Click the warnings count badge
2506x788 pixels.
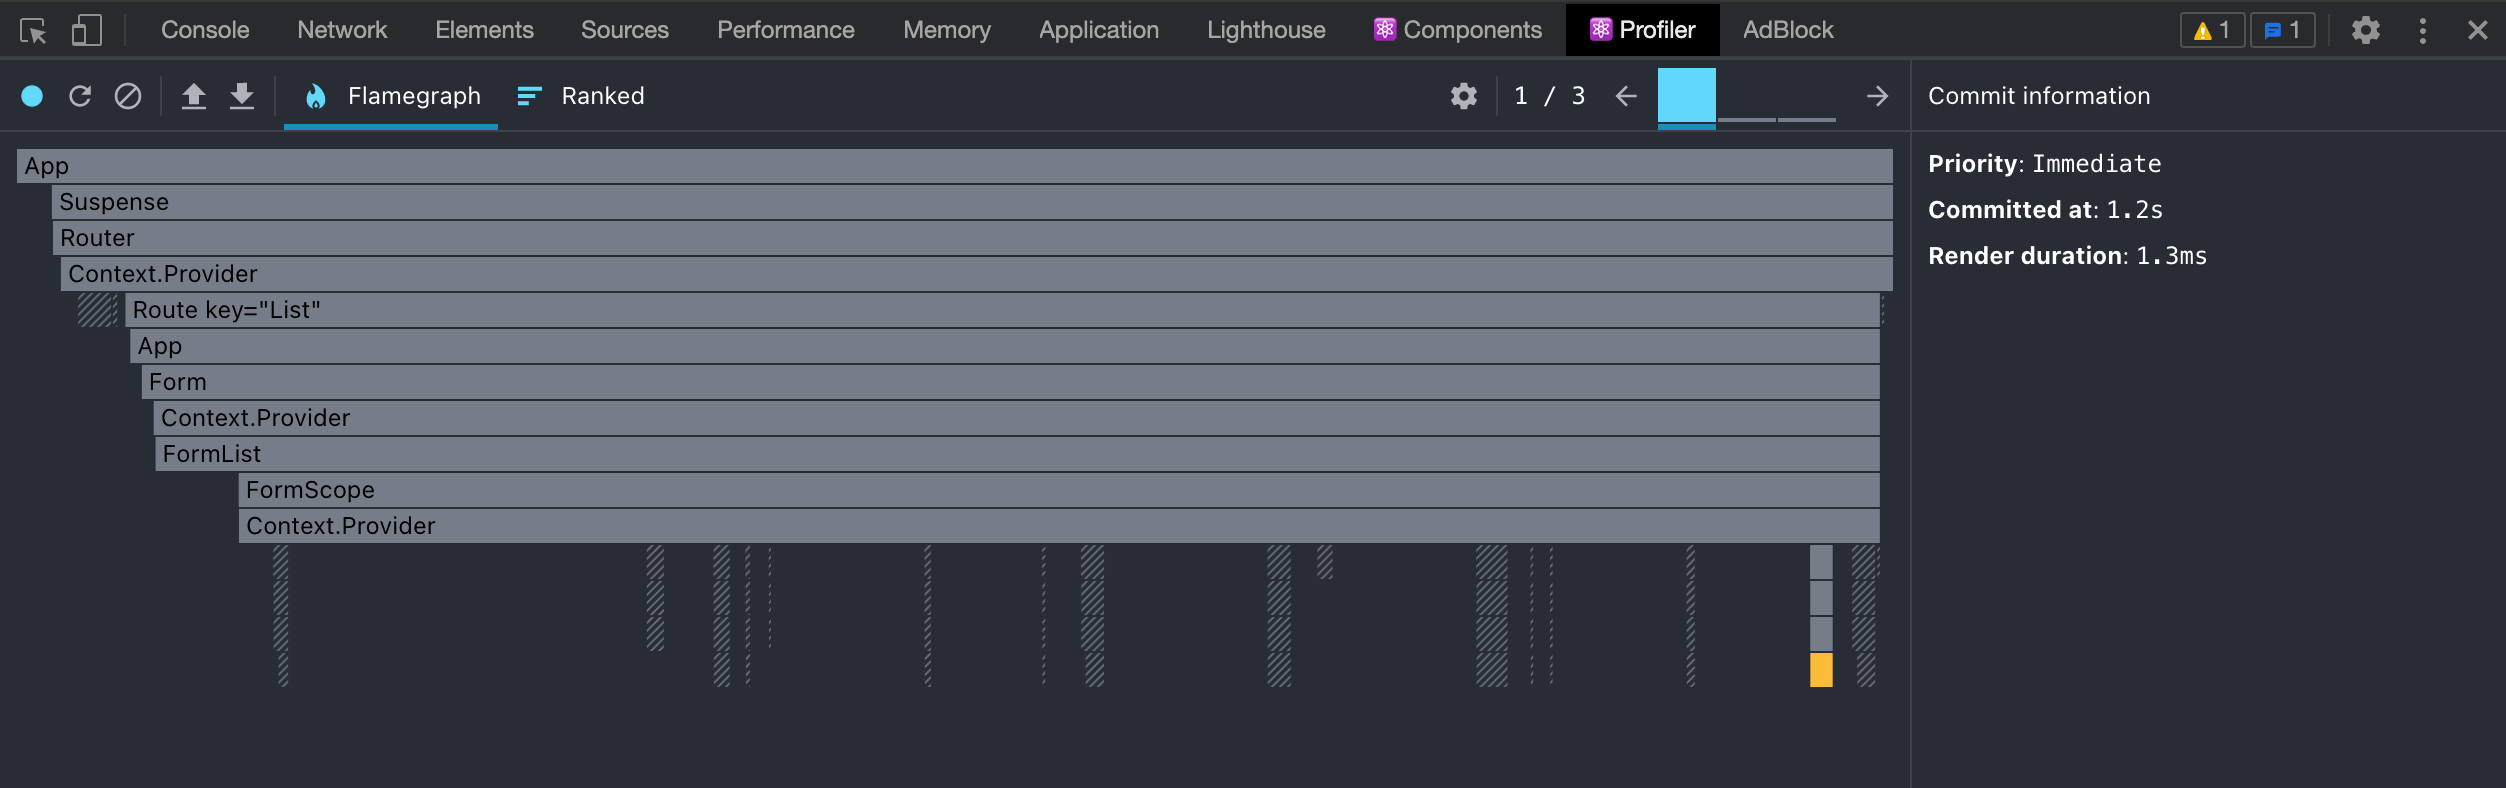click(x=2212, y=30)
